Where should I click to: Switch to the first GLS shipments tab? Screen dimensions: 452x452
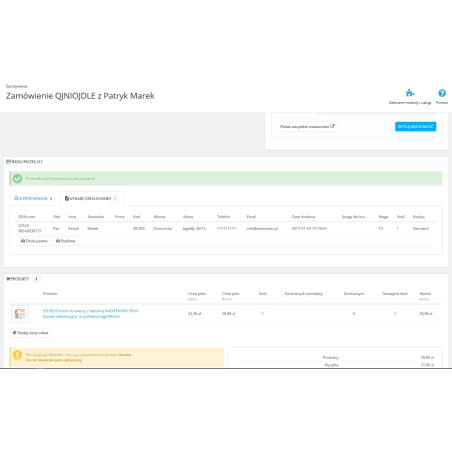pos(34,198)
